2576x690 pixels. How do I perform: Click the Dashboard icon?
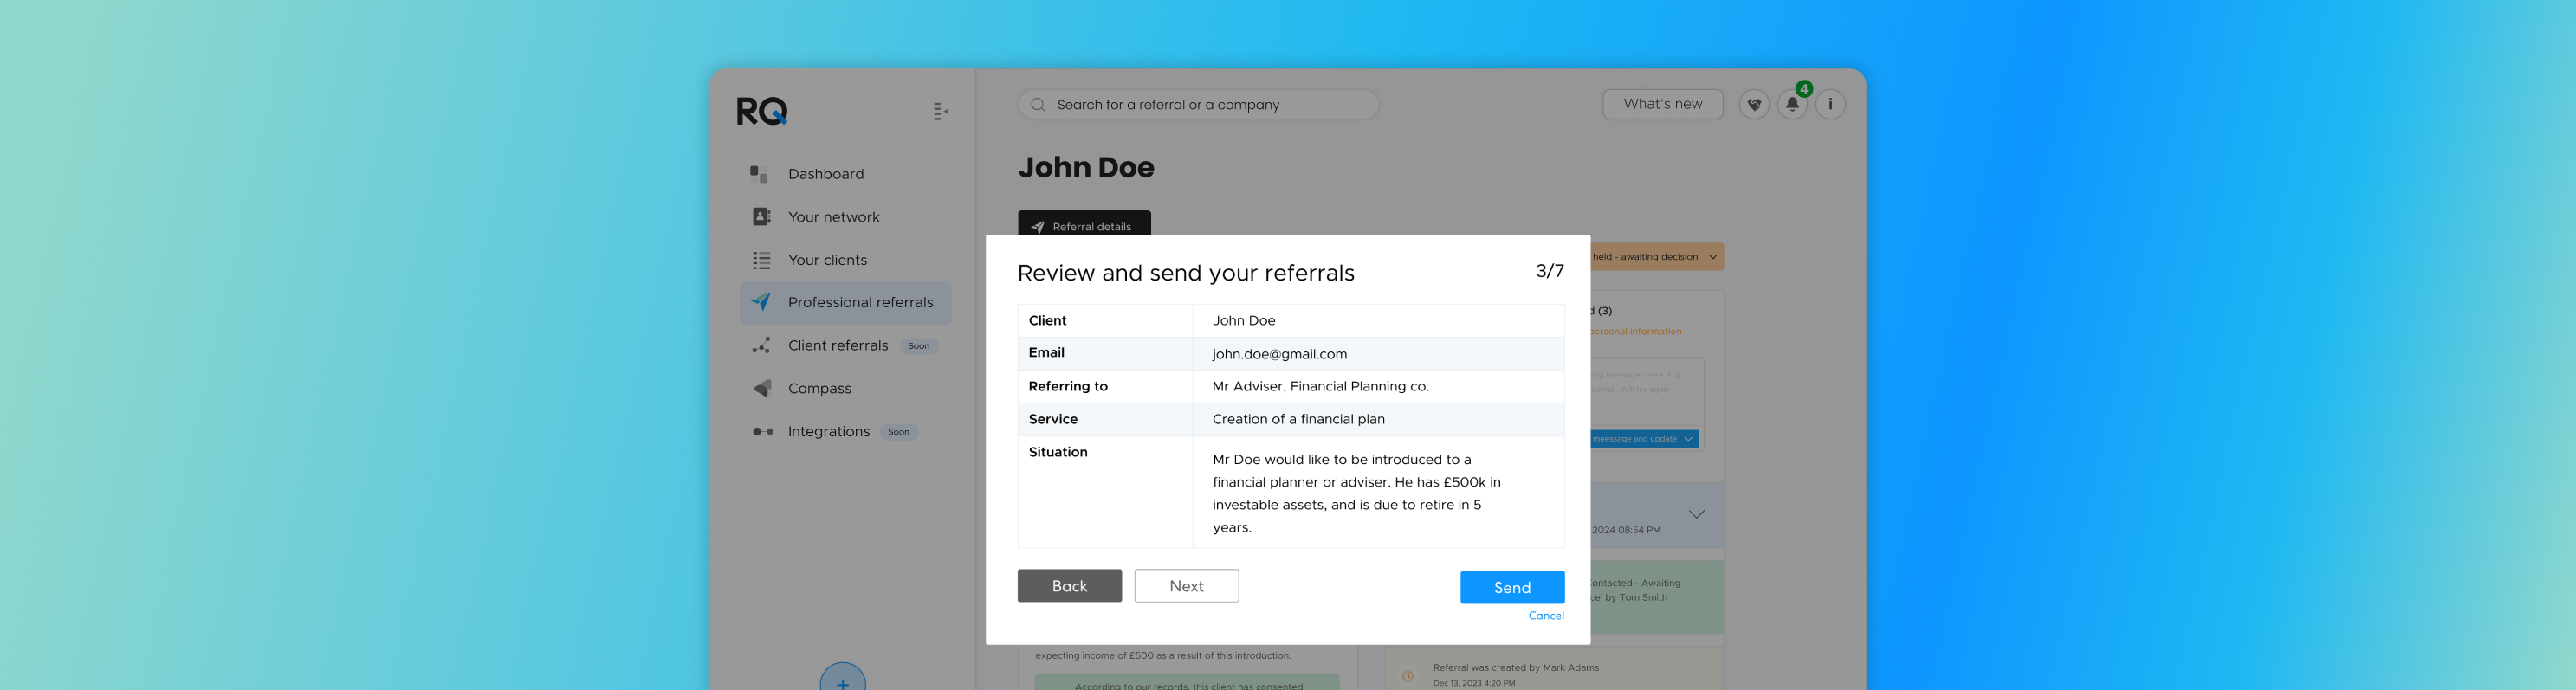coord(759,174)
